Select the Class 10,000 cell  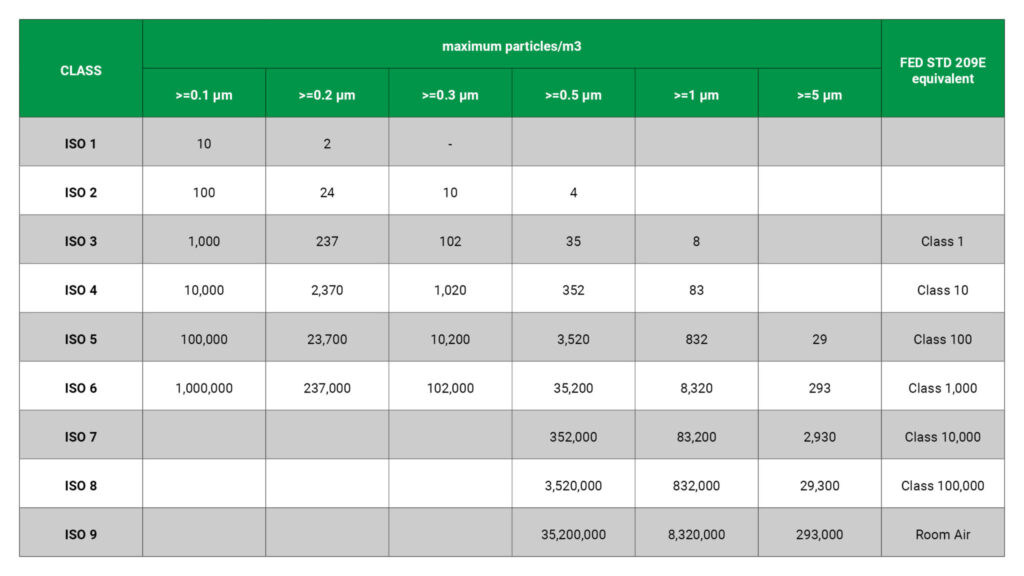(943, 436)
